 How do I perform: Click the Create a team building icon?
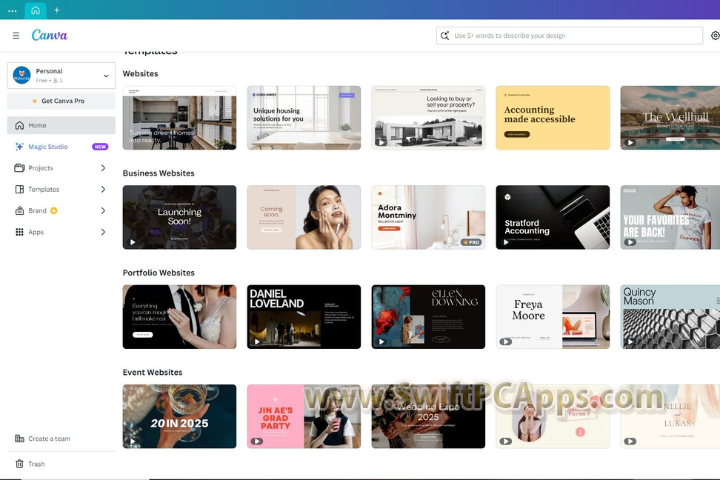click(x=19, y=439)
